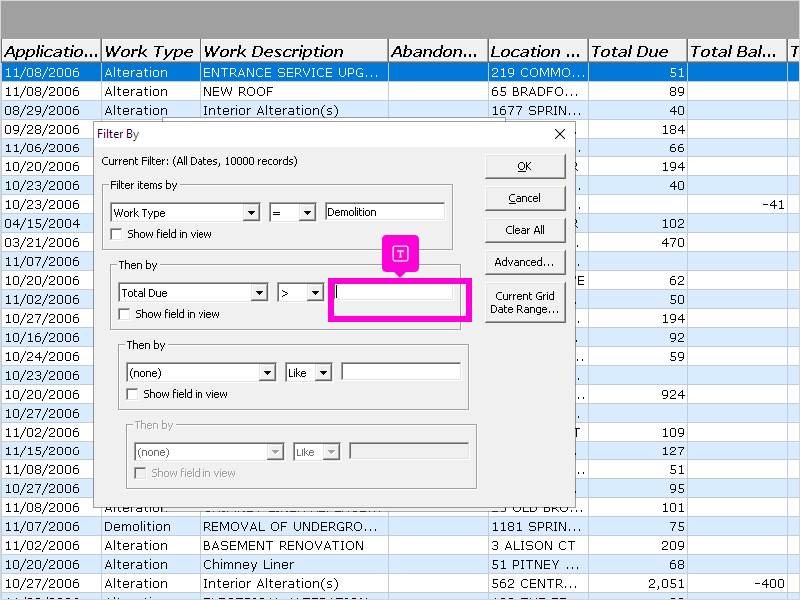
Task: Click the Total Due column header
Action: (637, 51)
